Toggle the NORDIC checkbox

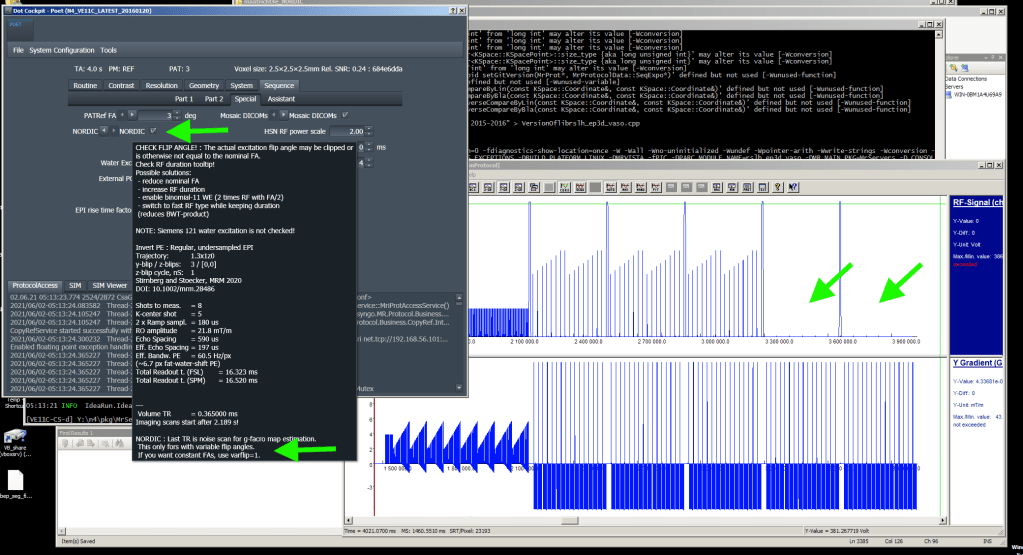click(x=153, y=131)
